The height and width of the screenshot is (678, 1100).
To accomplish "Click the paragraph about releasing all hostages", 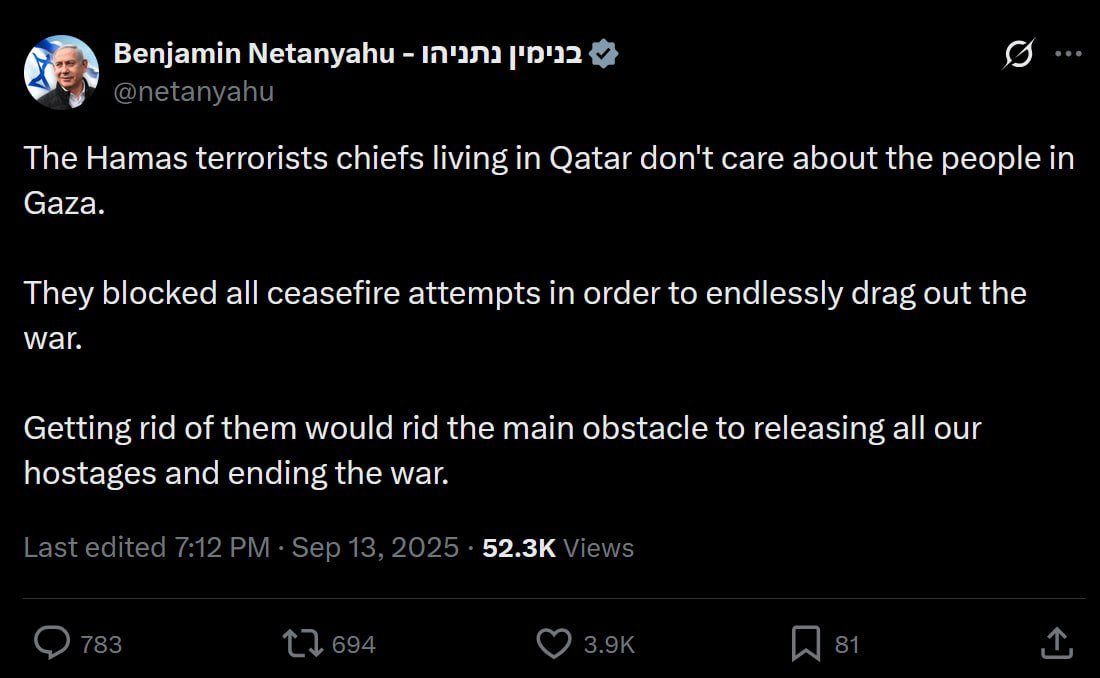I will point(502,449).
